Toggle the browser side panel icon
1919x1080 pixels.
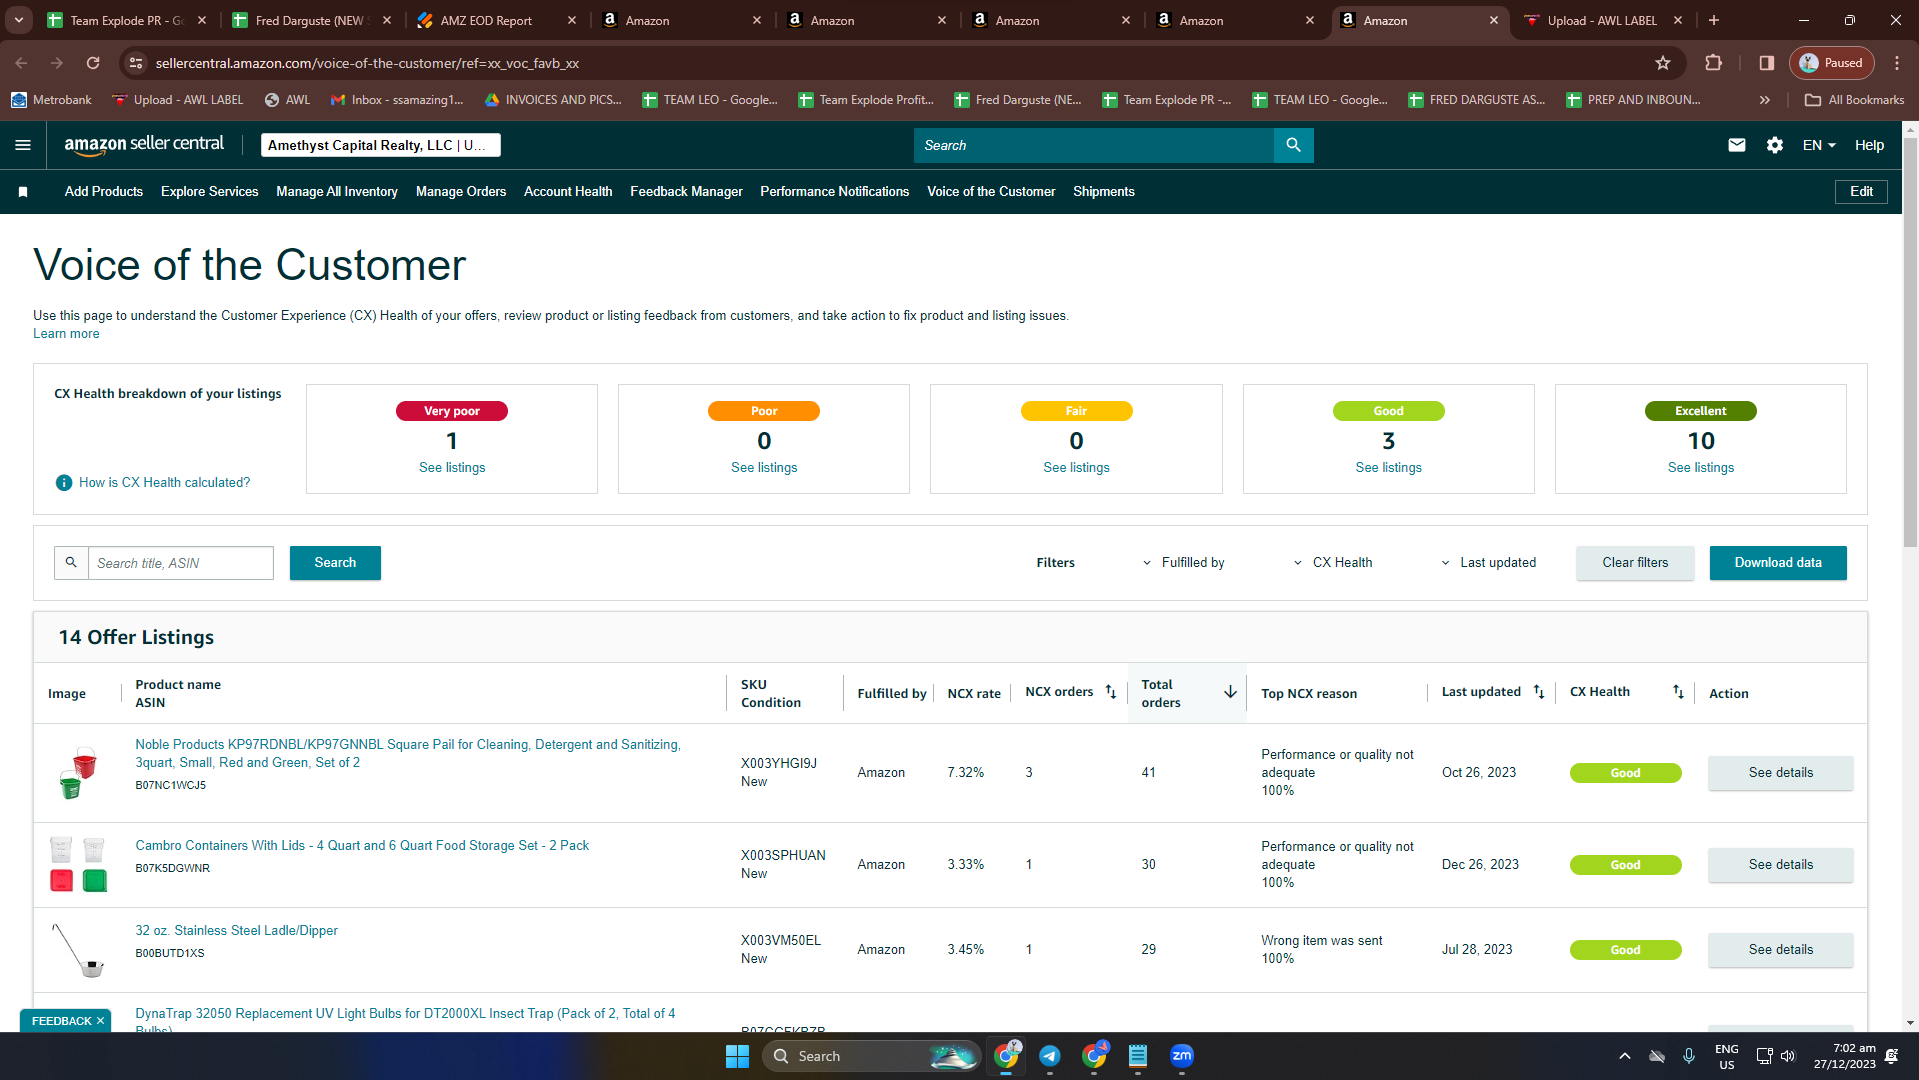click(1767, 63)
